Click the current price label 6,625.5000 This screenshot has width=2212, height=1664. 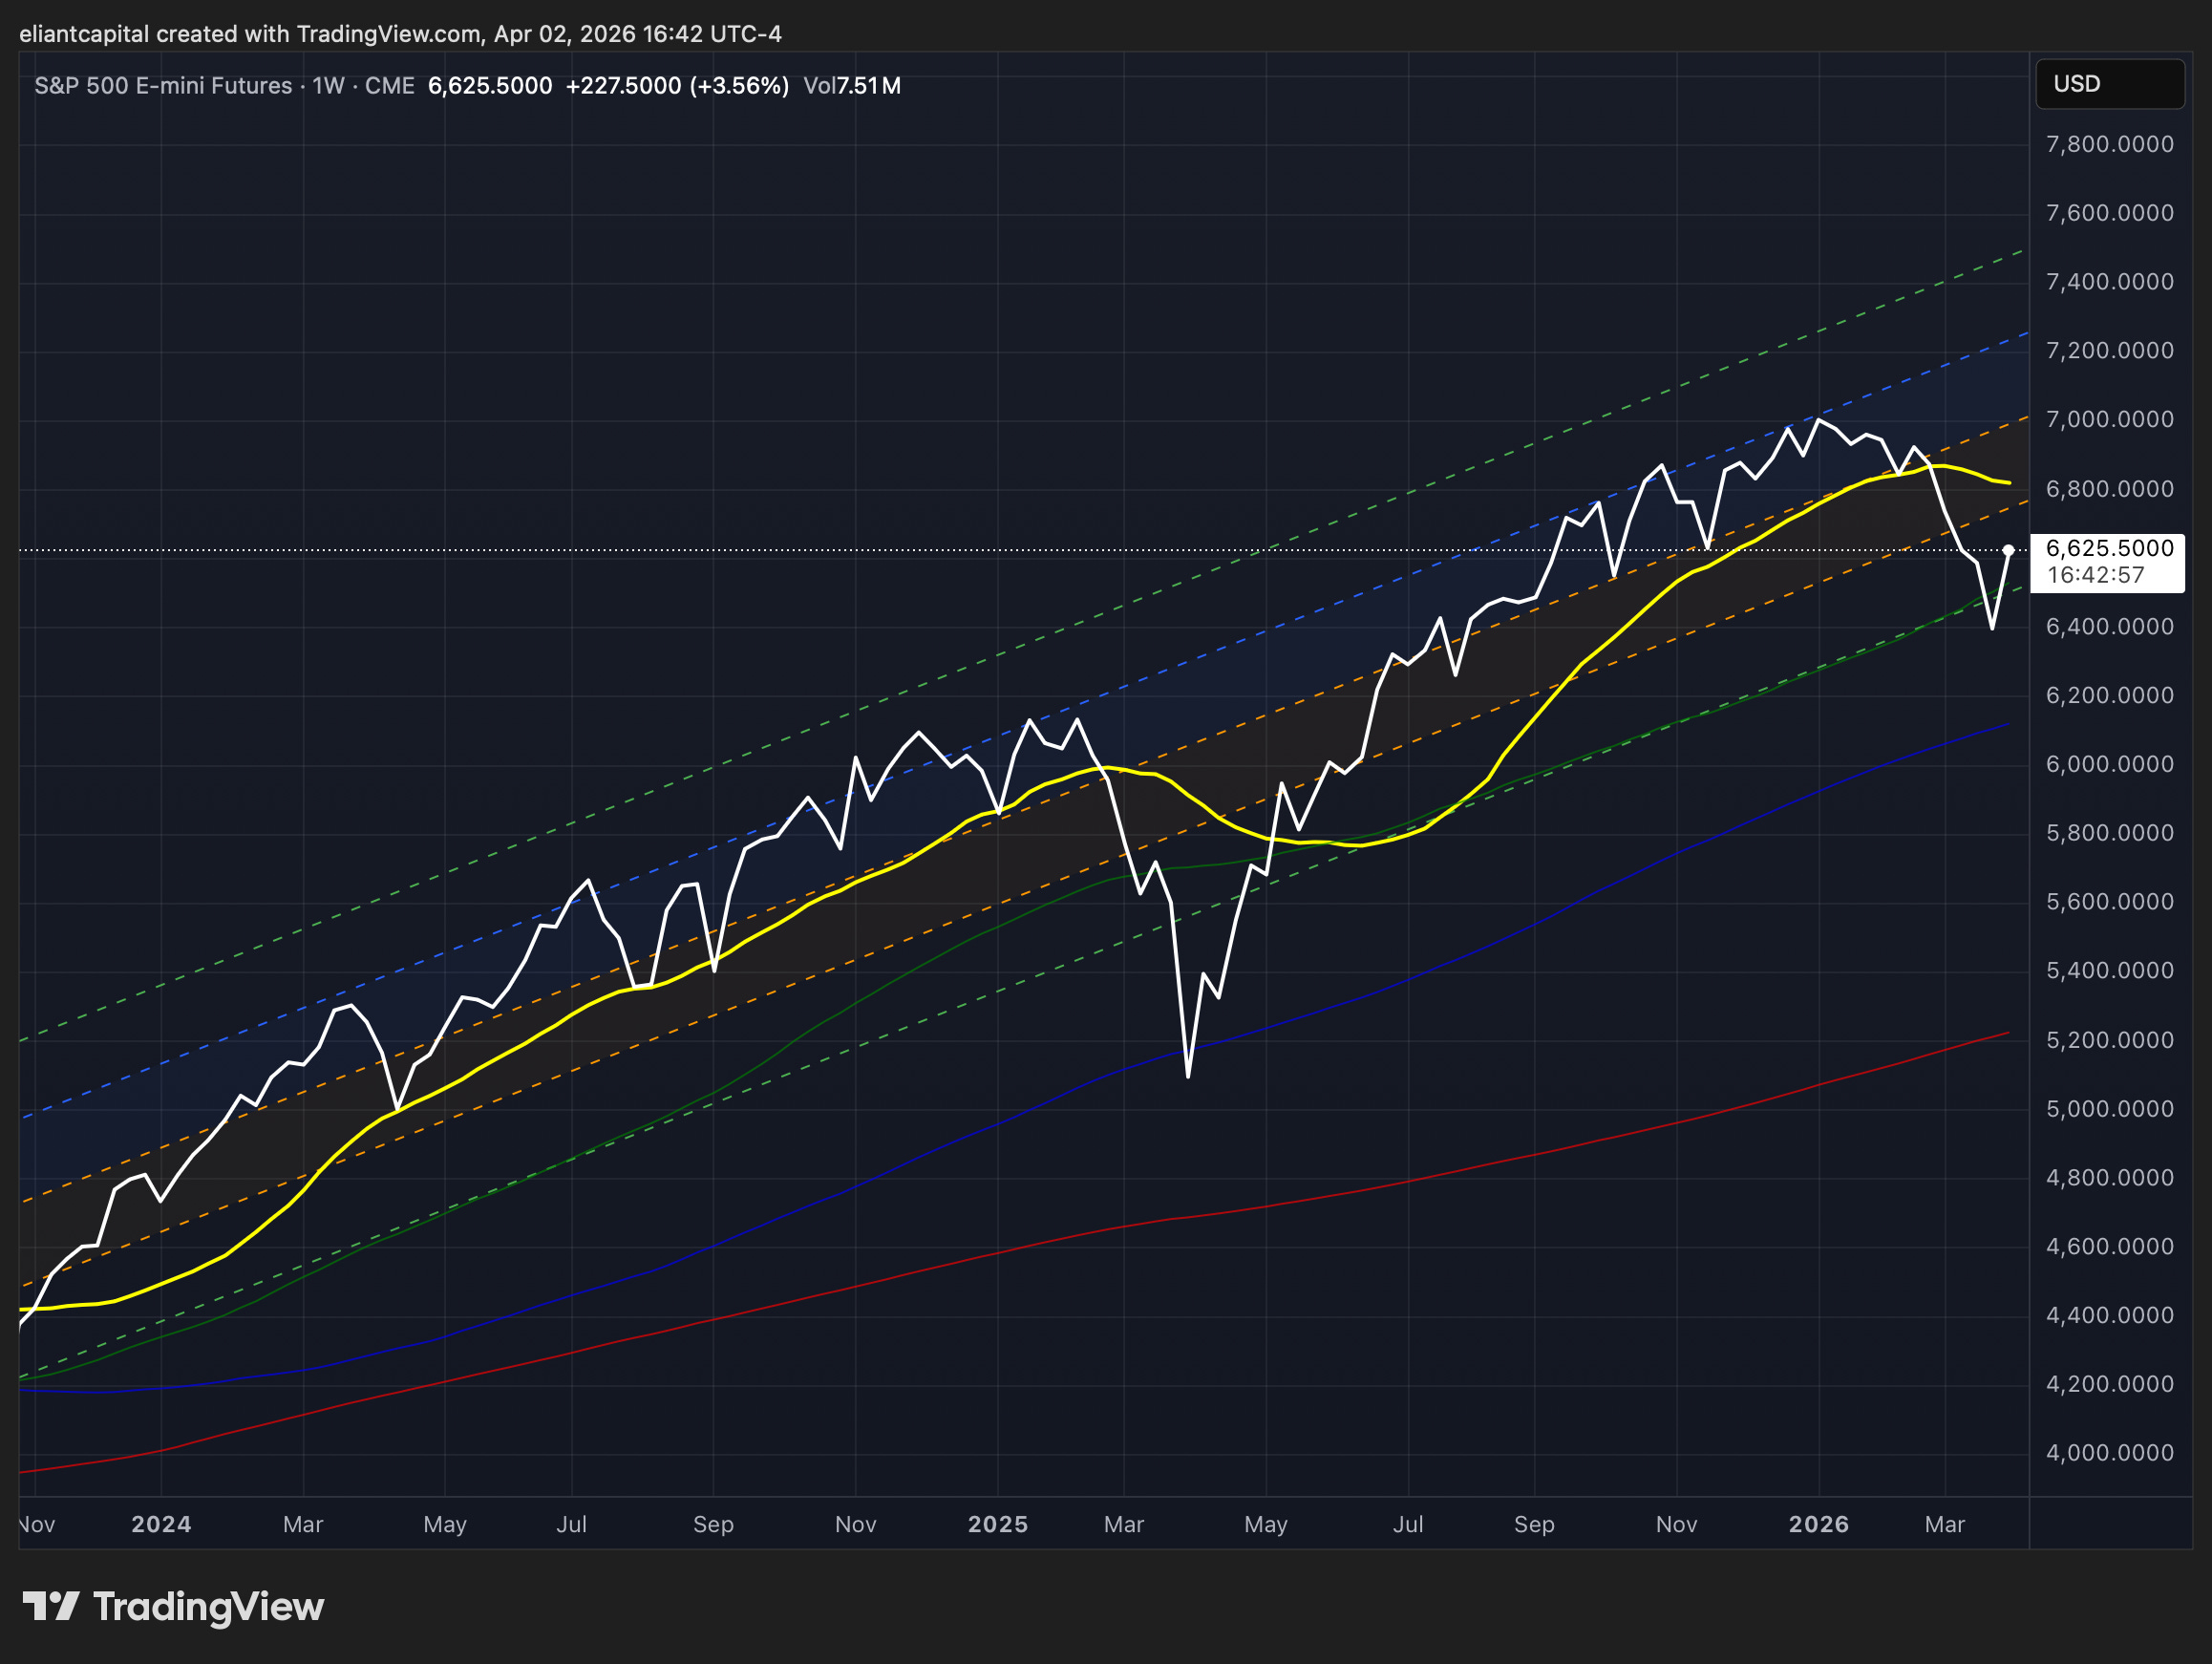click(x=2109, y=548)
